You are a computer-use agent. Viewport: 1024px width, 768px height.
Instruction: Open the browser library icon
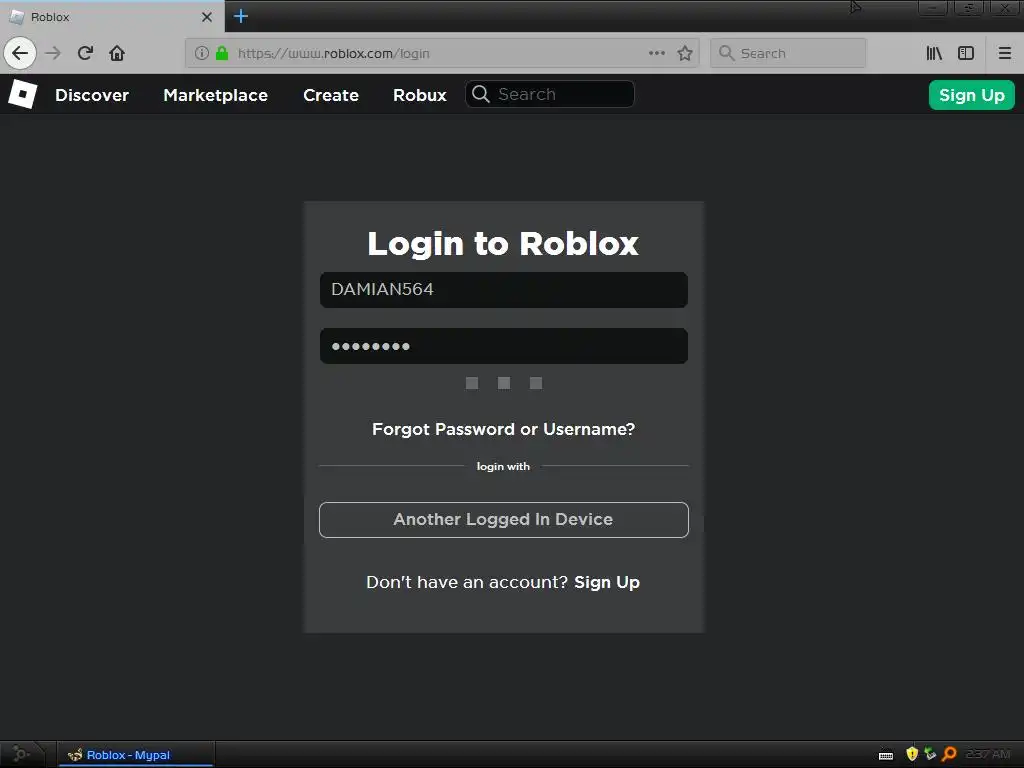[934, 53]
